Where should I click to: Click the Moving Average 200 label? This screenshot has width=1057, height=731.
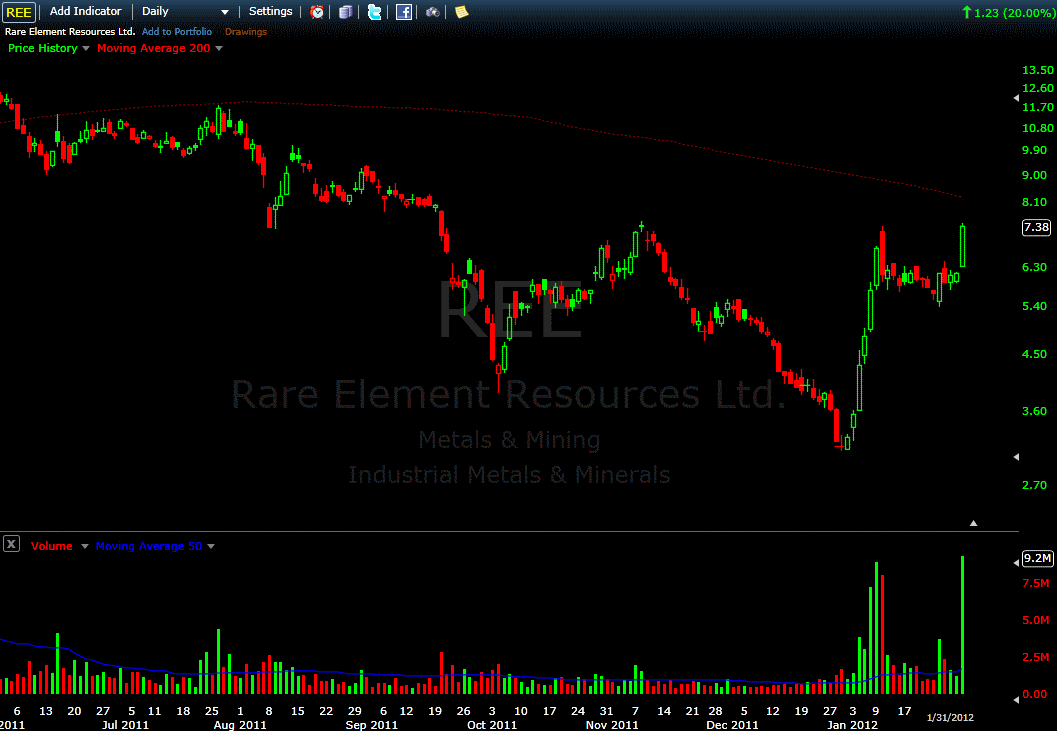coord(154,48)
